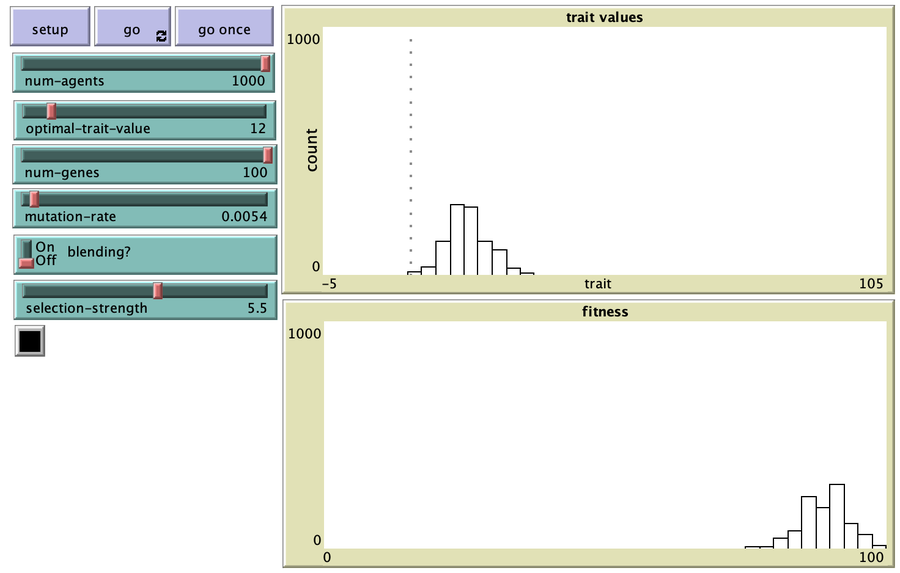
Task: Click the num-agents label text
Action: 64,81
